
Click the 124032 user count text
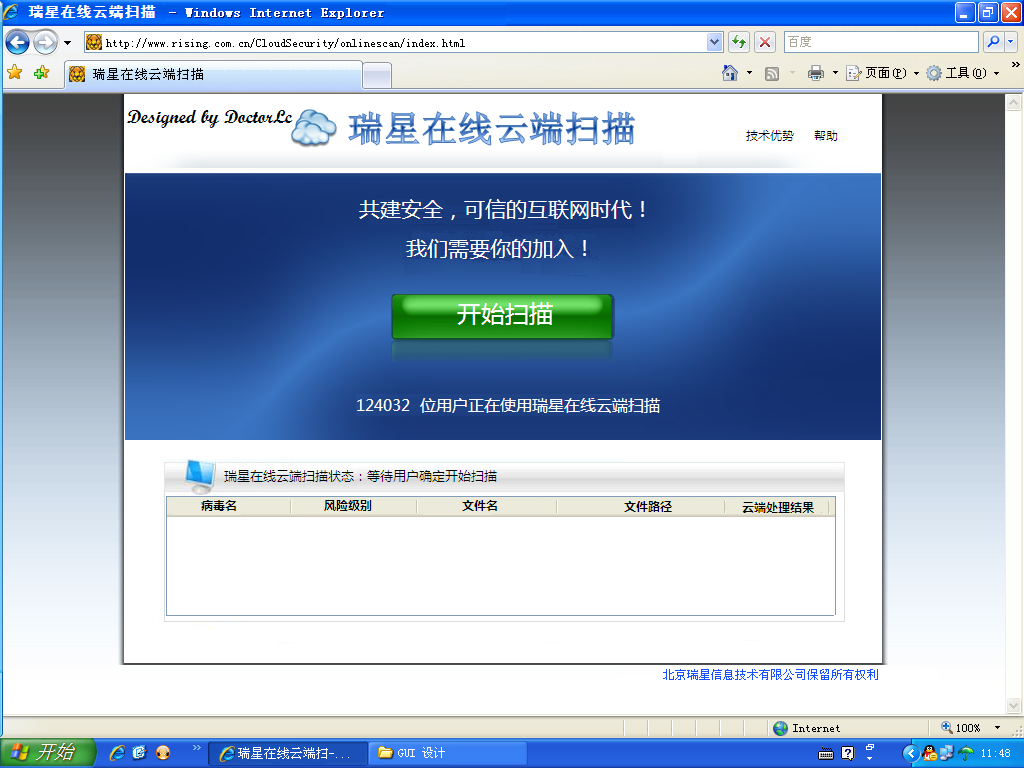[383, 406]
